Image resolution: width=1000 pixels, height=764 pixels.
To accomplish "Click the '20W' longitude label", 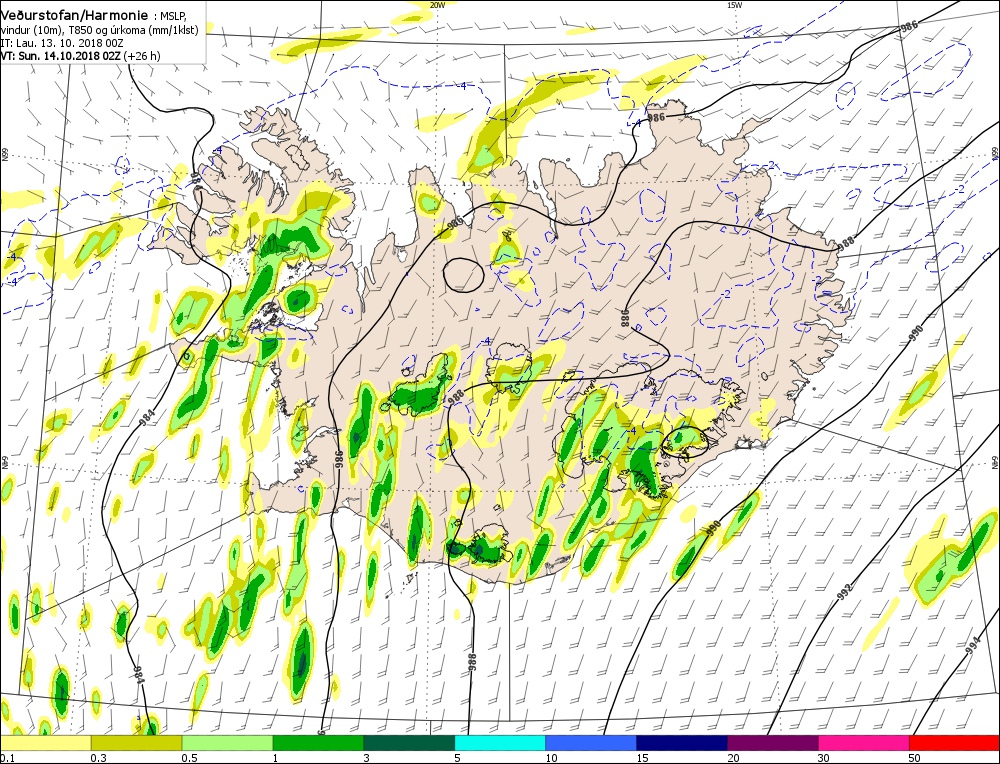I will coord(437,5).
